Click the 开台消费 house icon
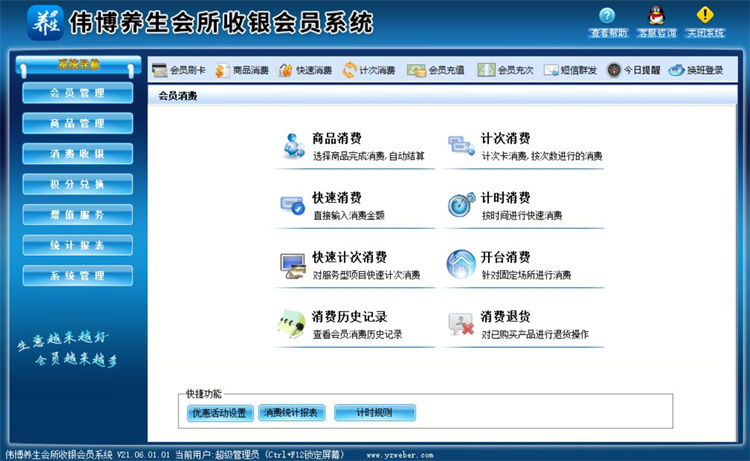This screenshot has height=461, width=750. point(460,265)
